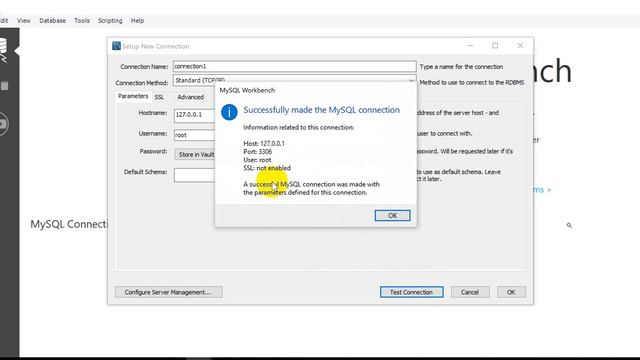This screenshot has height=360, width=640.
Task: Click the 'SSL: not enabled' text
Action: (267, 168)
